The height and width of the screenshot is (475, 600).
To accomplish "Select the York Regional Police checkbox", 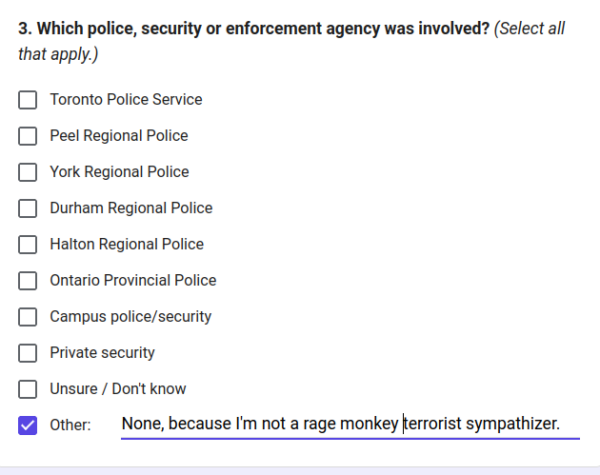I will [x=28, y=172].
